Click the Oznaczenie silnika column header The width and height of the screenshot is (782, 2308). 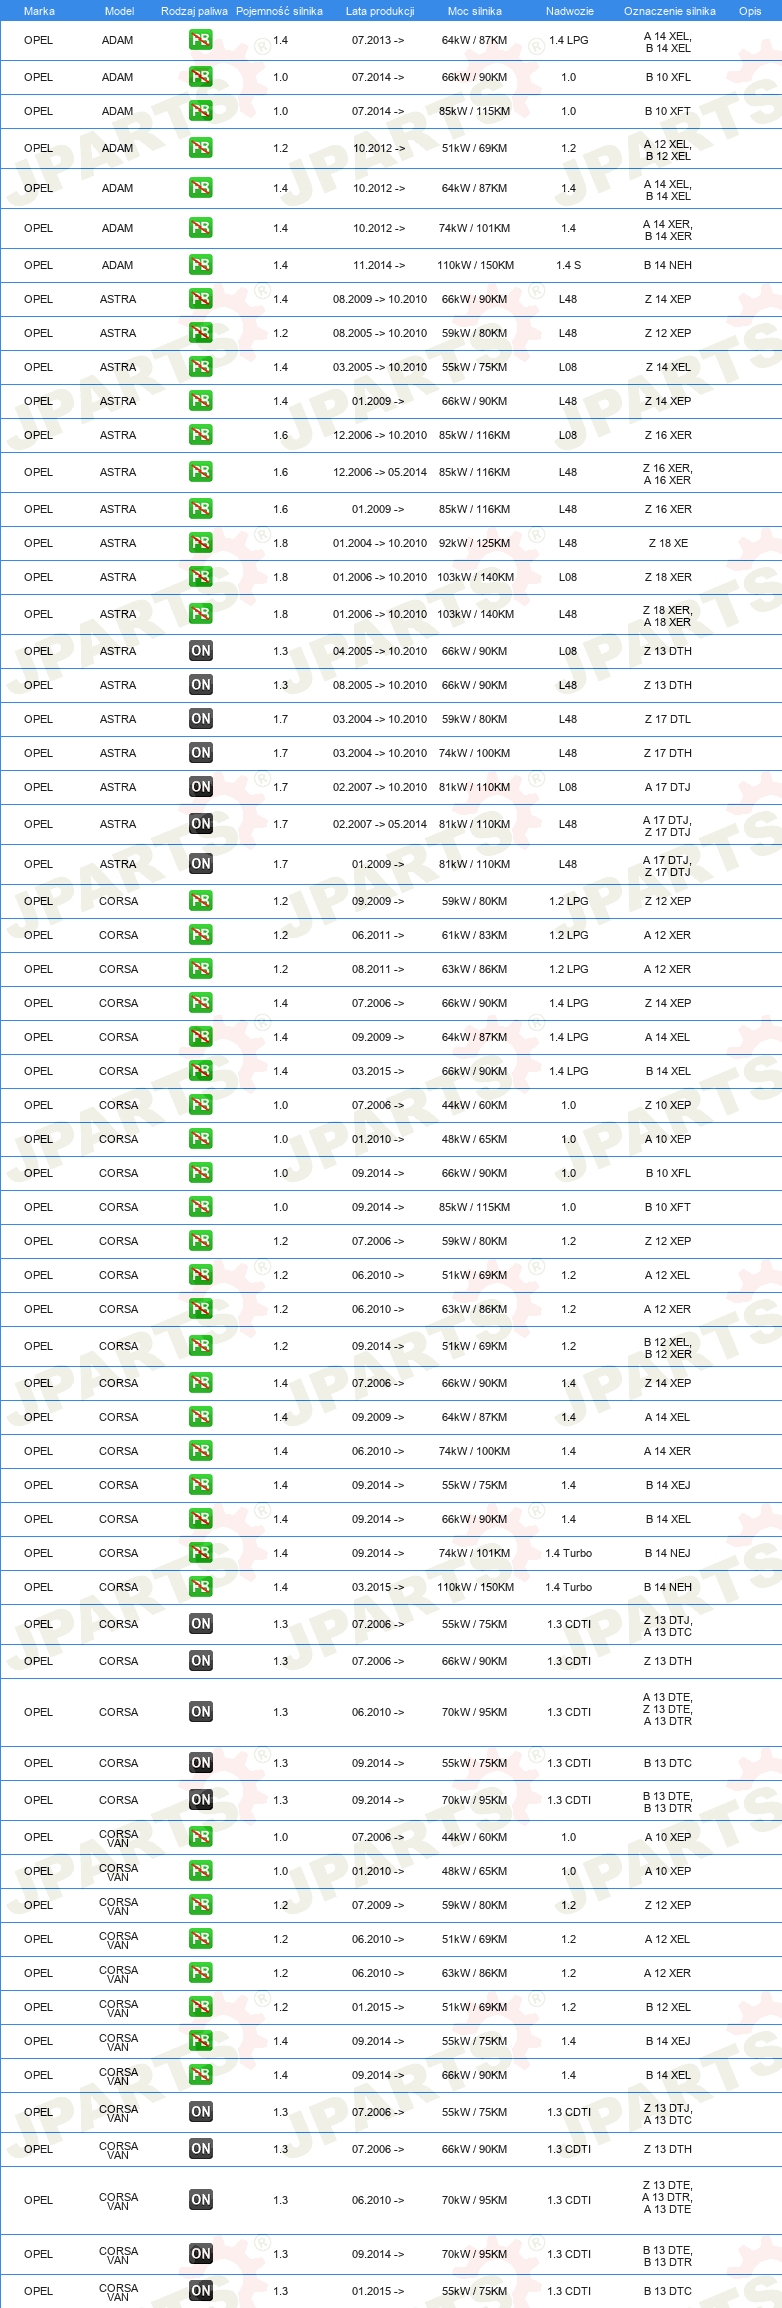[669, 11]
